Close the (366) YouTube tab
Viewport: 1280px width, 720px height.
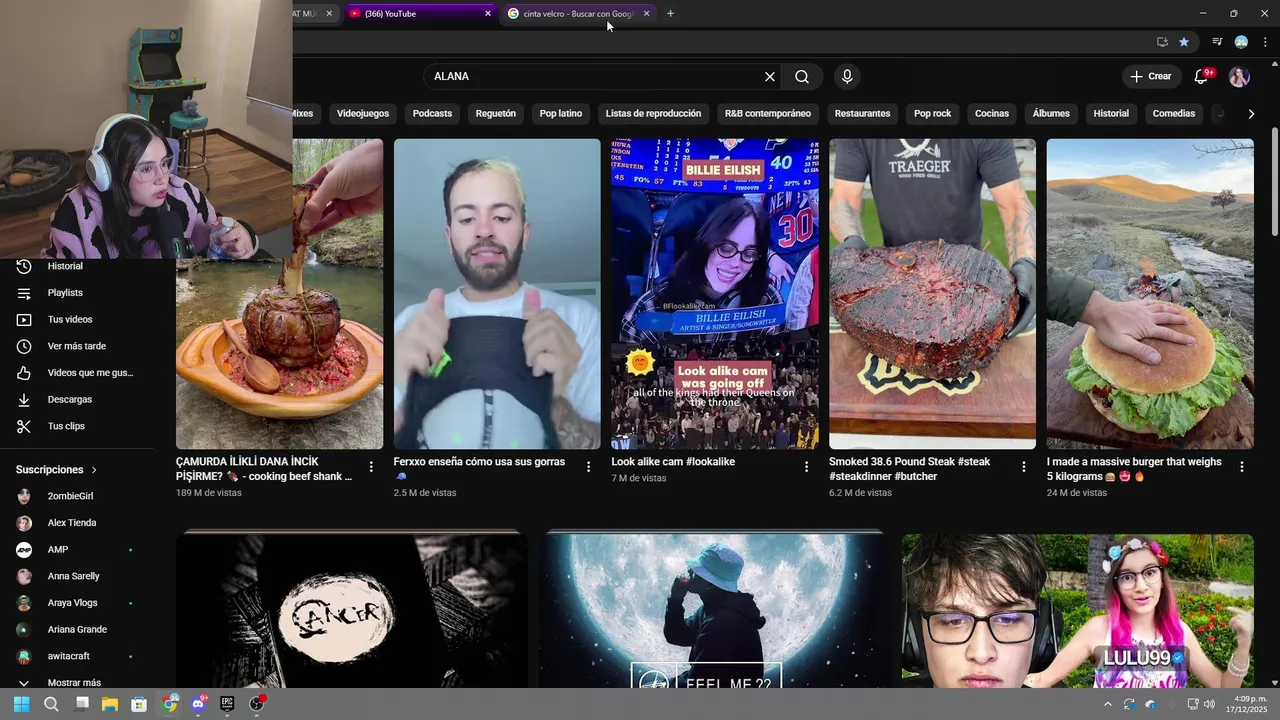488,13
